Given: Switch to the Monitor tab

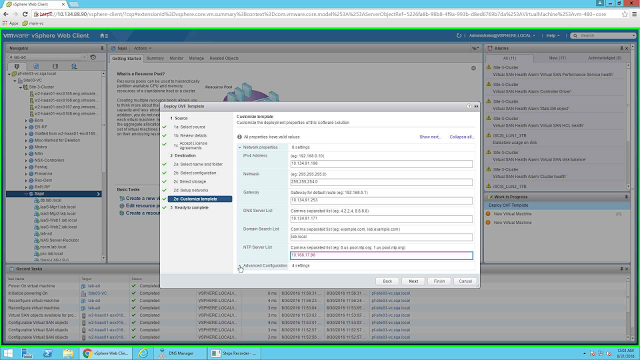Looking at the screenshot, I should click(x=176, y=58).
